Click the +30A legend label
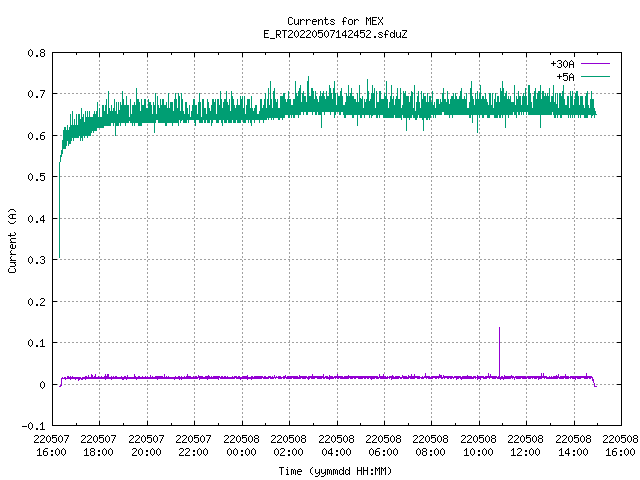 [562, 64]
